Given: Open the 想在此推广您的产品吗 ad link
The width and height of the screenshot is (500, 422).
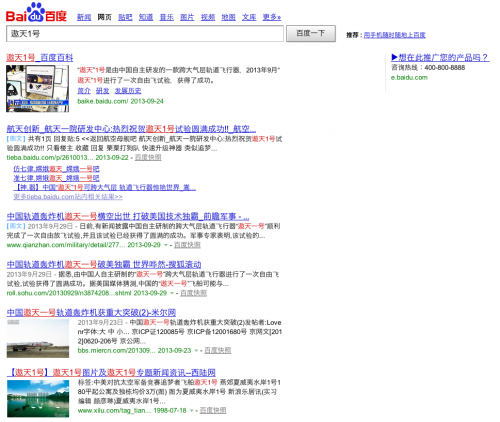Looking at the screenshot, I should coord(440,57).
